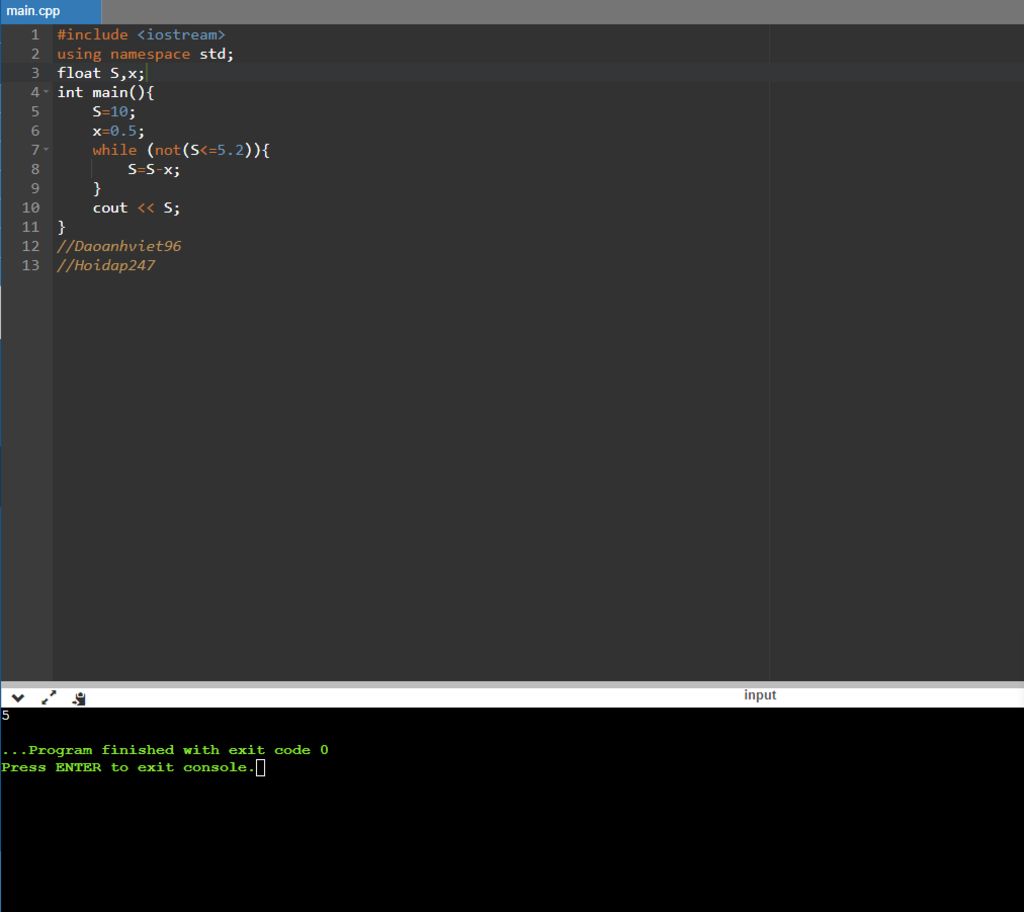Click the while (not(S<=5.2)) condition

pos(181,150)
